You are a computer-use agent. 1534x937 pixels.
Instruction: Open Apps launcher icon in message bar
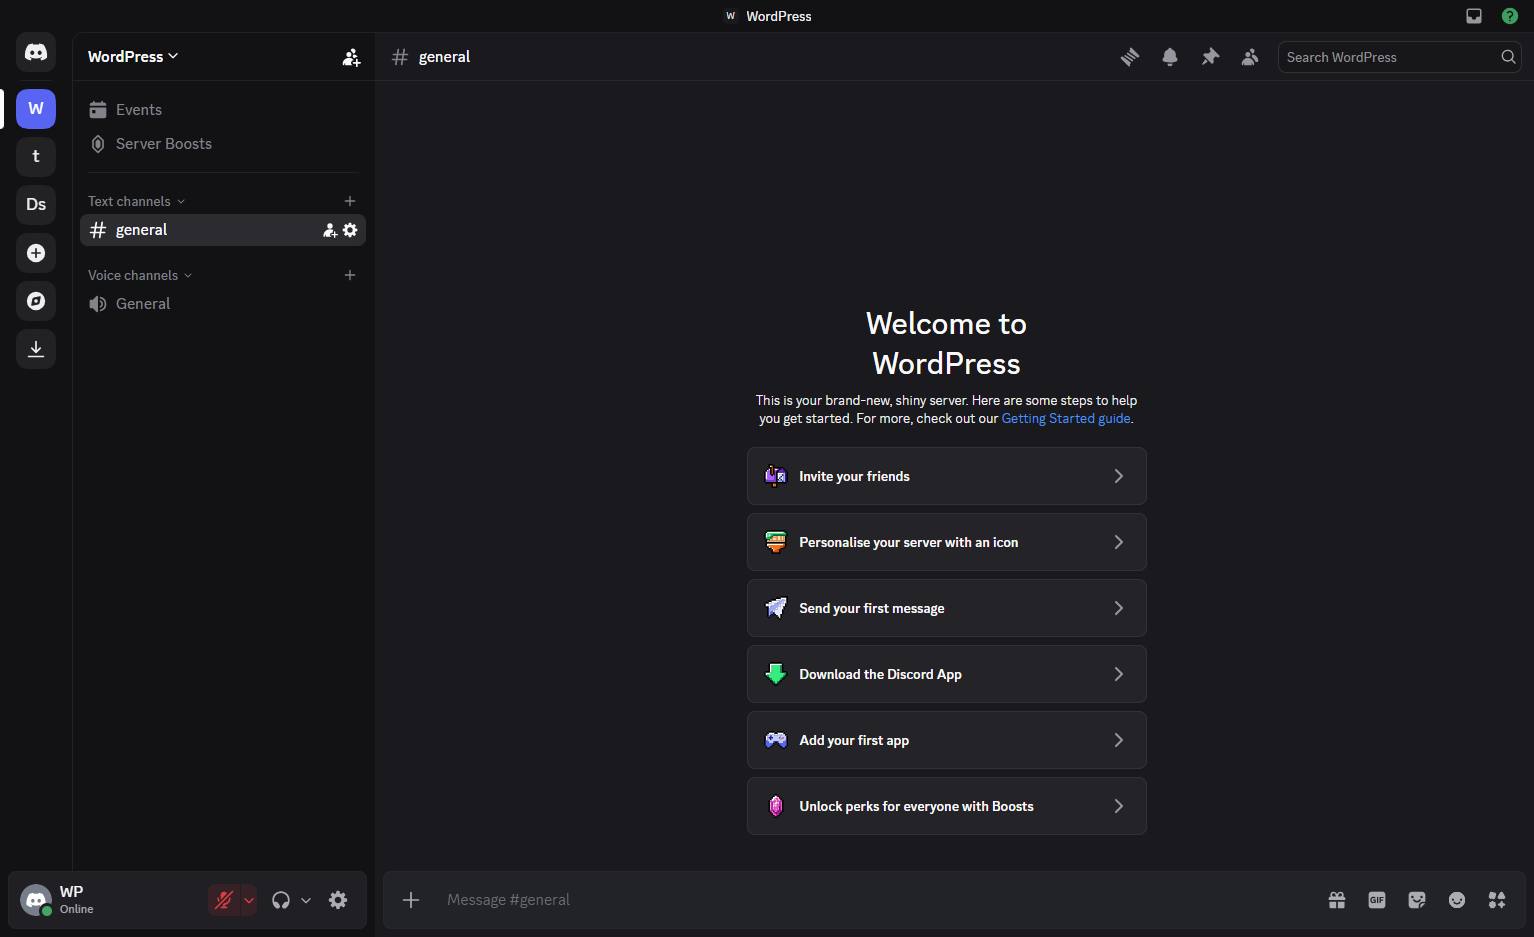pos(1497,900)
